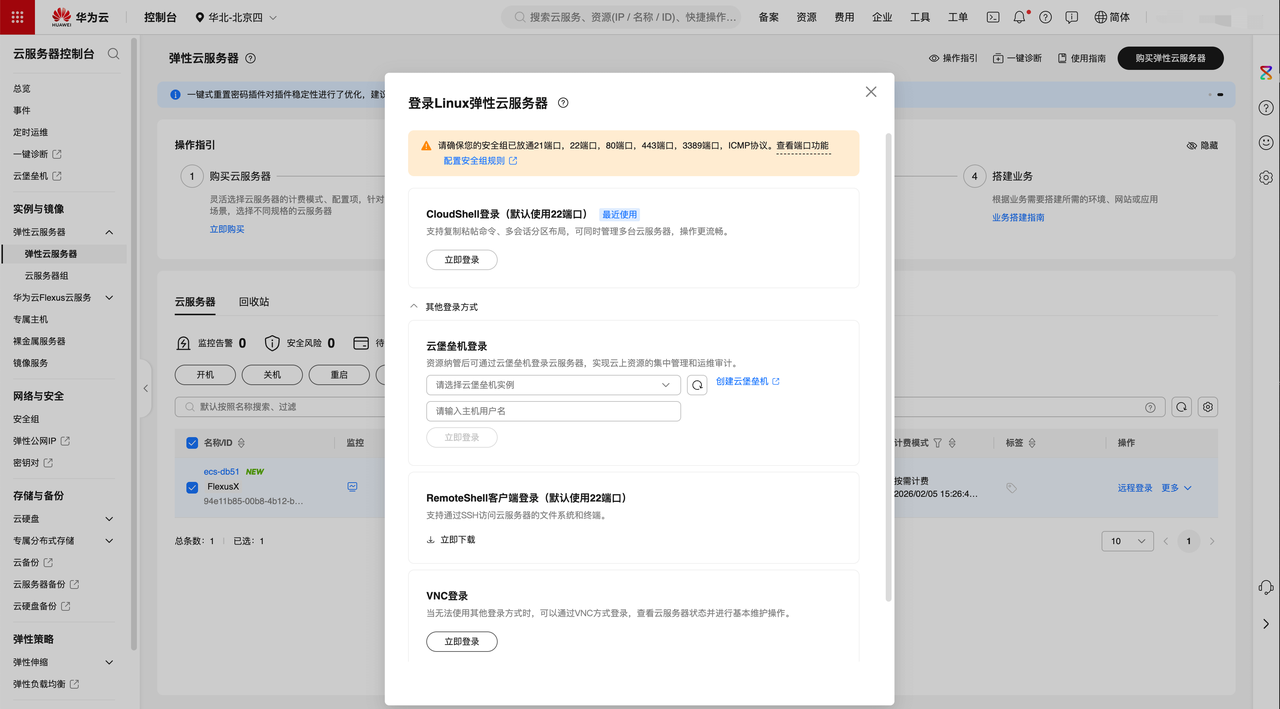
Task: Sort by the 名称/ID column sort icon
Action: click(241, 443)
